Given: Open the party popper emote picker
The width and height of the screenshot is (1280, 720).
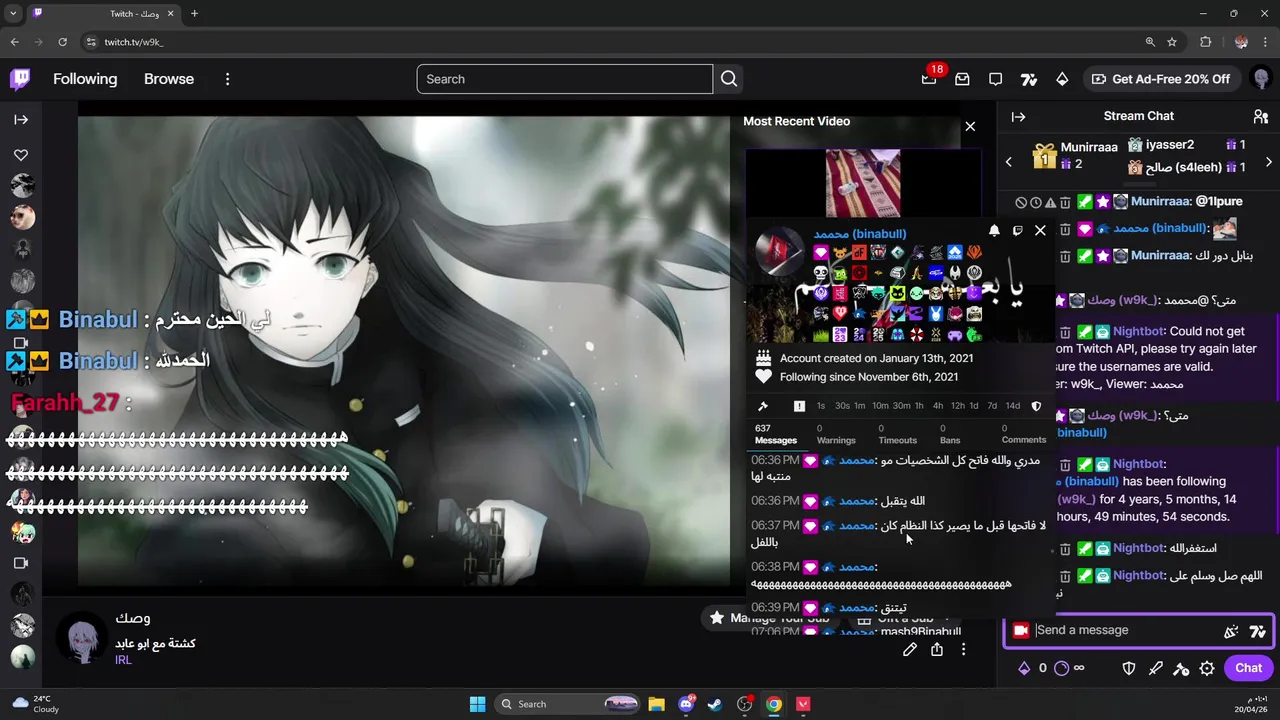Looking at the screenshot, I should (1231, 631).
